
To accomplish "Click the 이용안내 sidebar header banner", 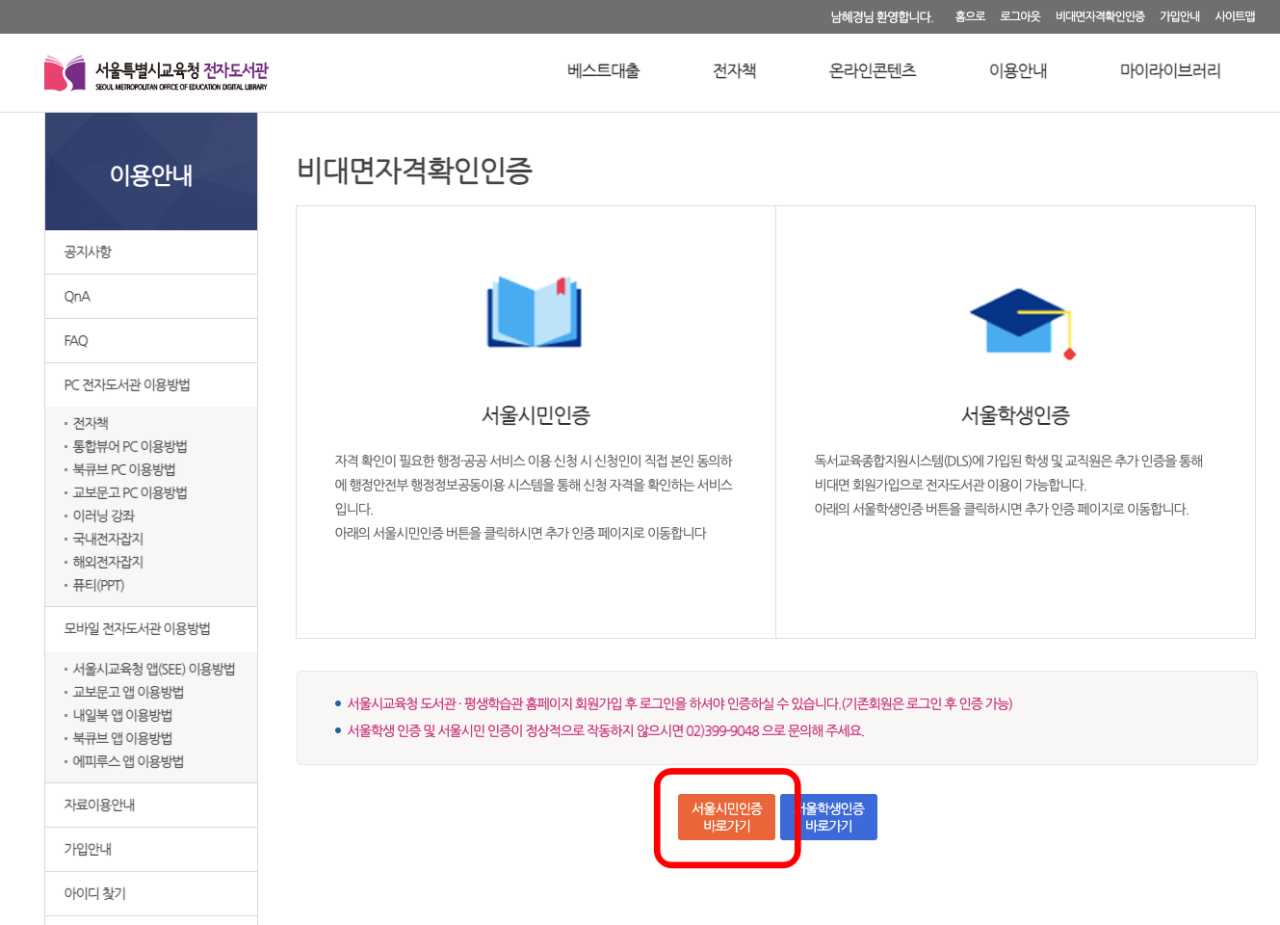I will pos(151,172).
